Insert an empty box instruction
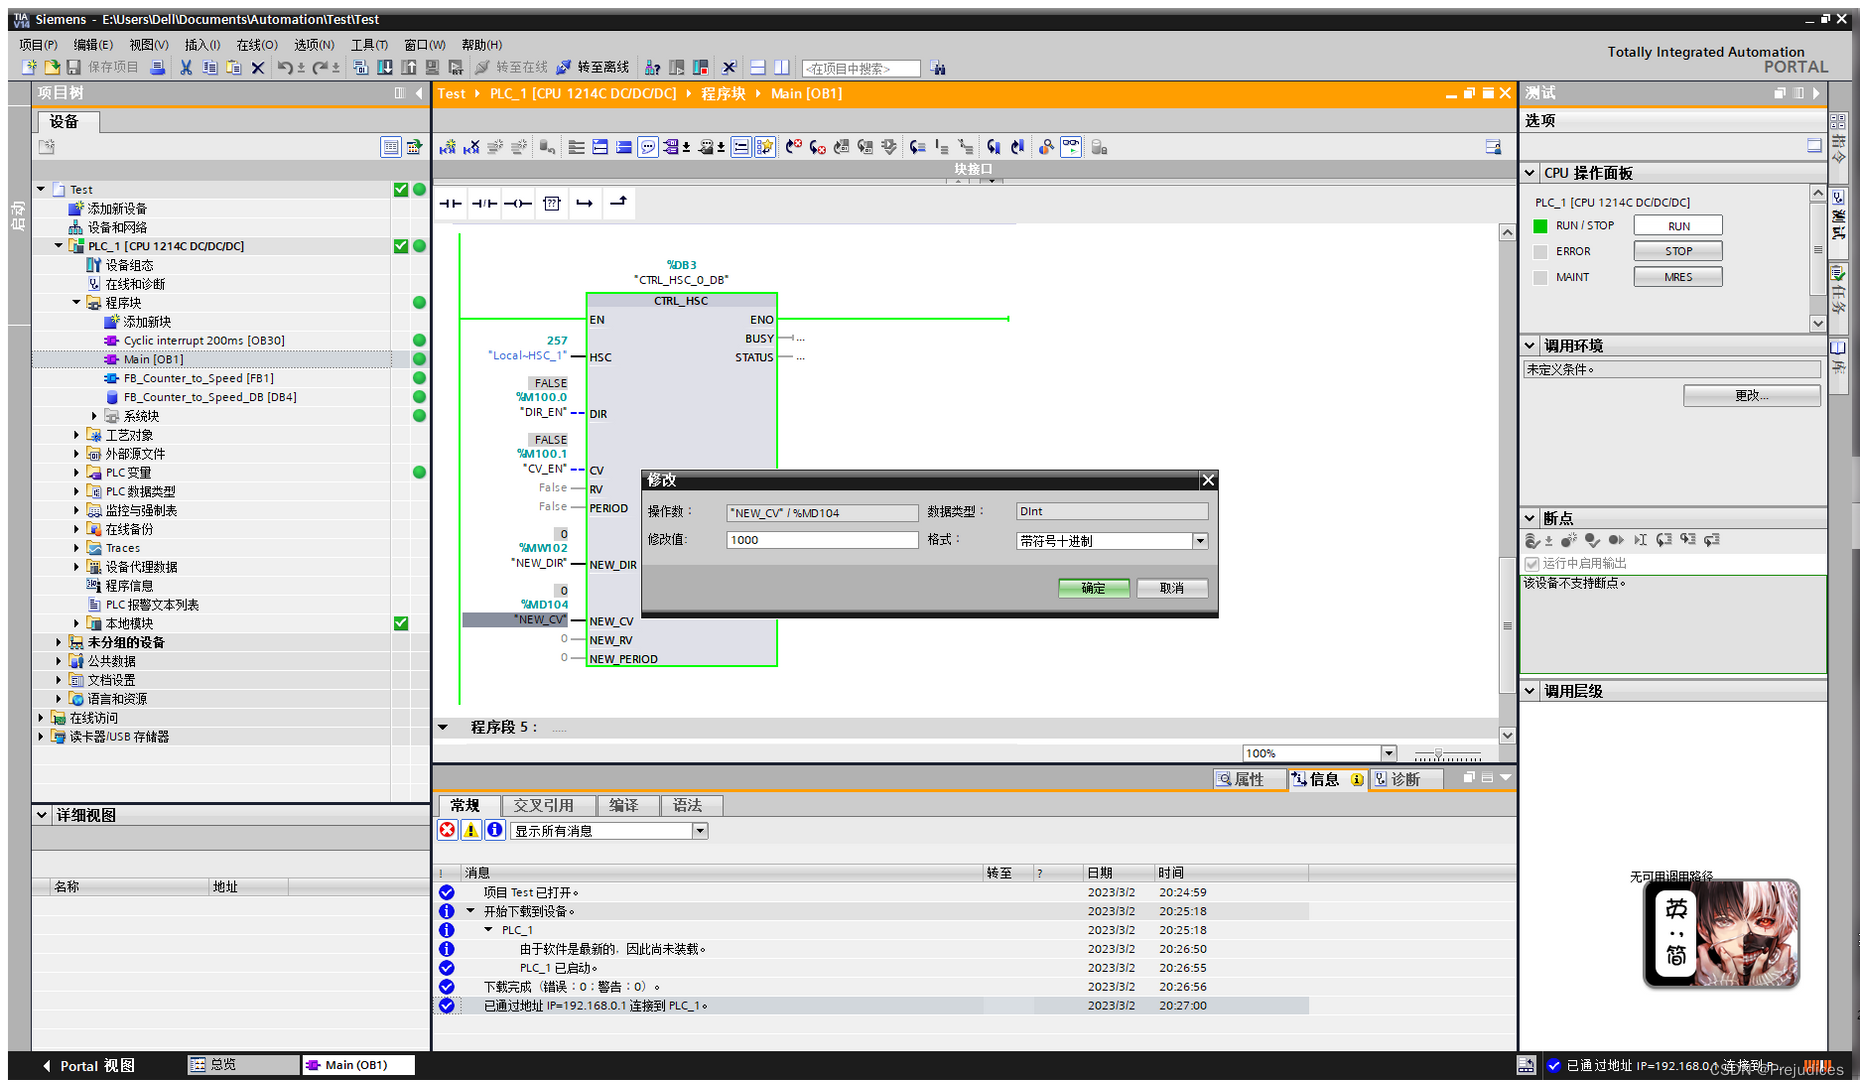 [551, 203]
